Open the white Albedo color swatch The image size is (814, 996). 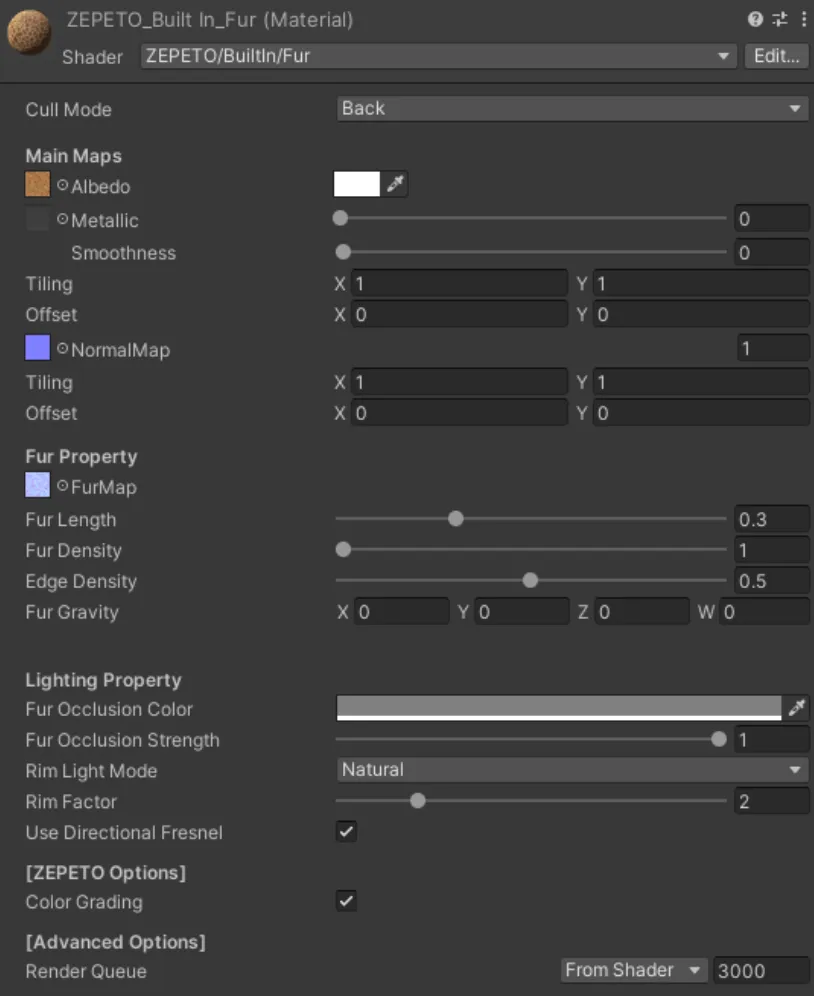[x=357, y=184]
